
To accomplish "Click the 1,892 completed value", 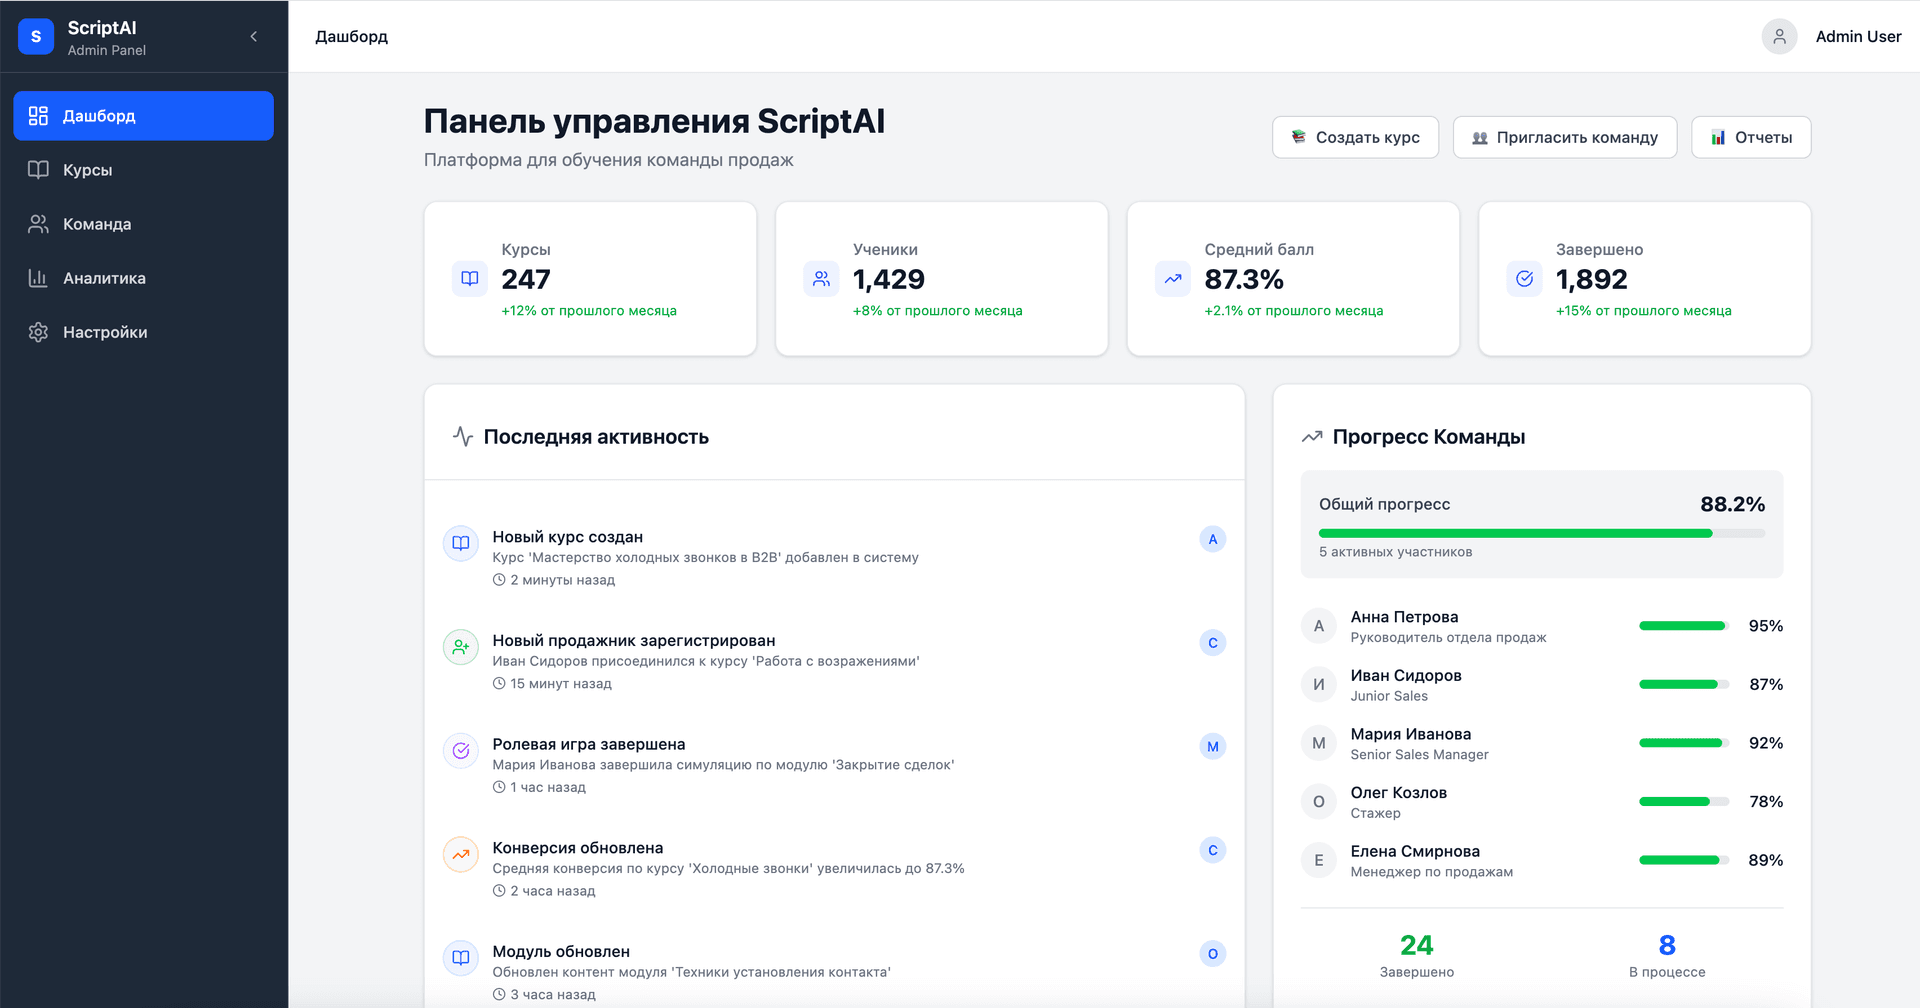I will (1592, 280).
